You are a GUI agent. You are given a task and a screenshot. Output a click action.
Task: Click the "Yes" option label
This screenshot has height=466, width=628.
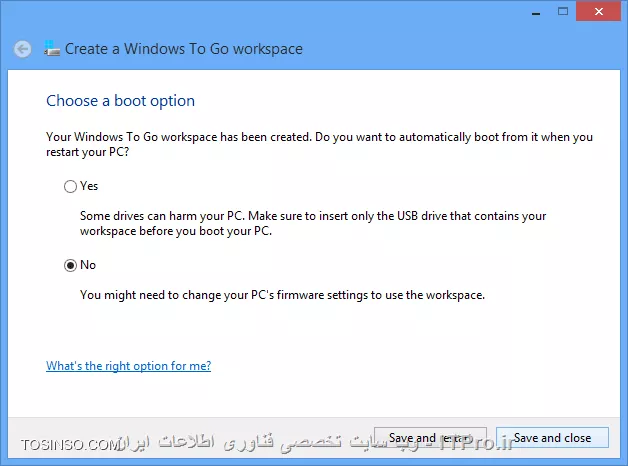pos(89,186)
